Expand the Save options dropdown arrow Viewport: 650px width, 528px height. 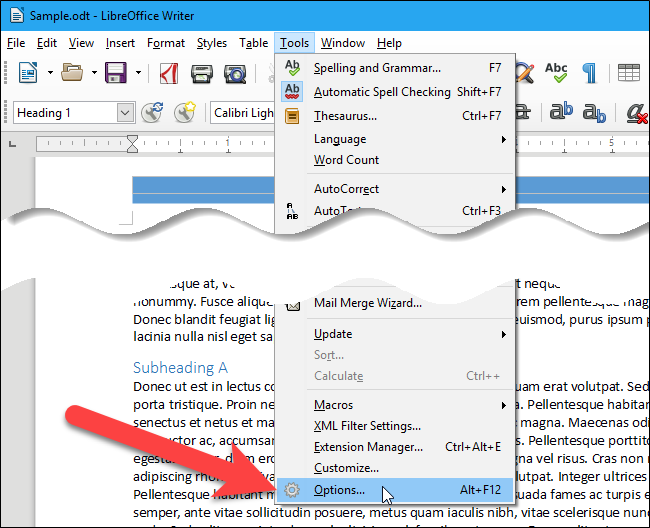click(138, 73)
